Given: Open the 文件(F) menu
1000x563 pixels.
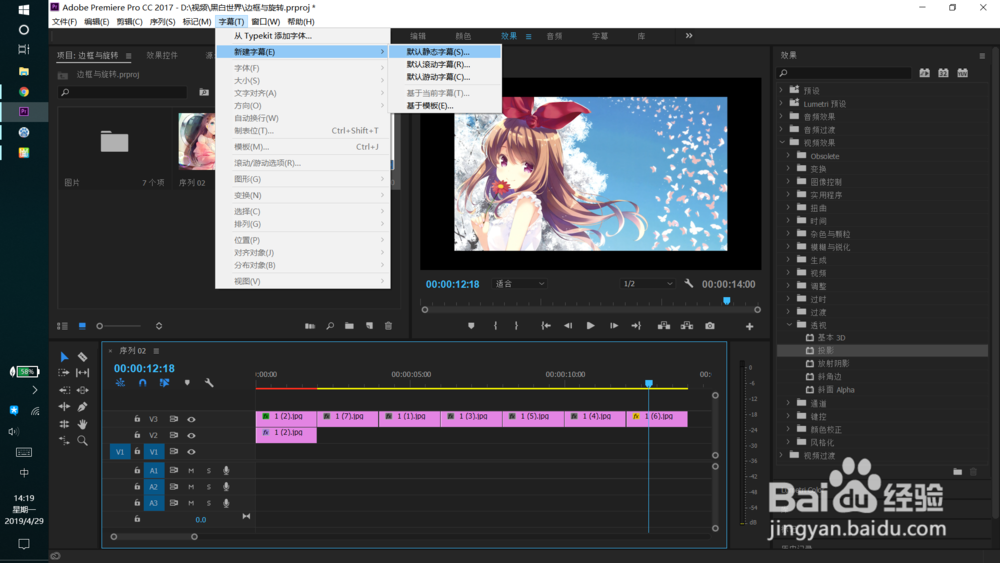Looking at the screenshot, I should 64,22.
